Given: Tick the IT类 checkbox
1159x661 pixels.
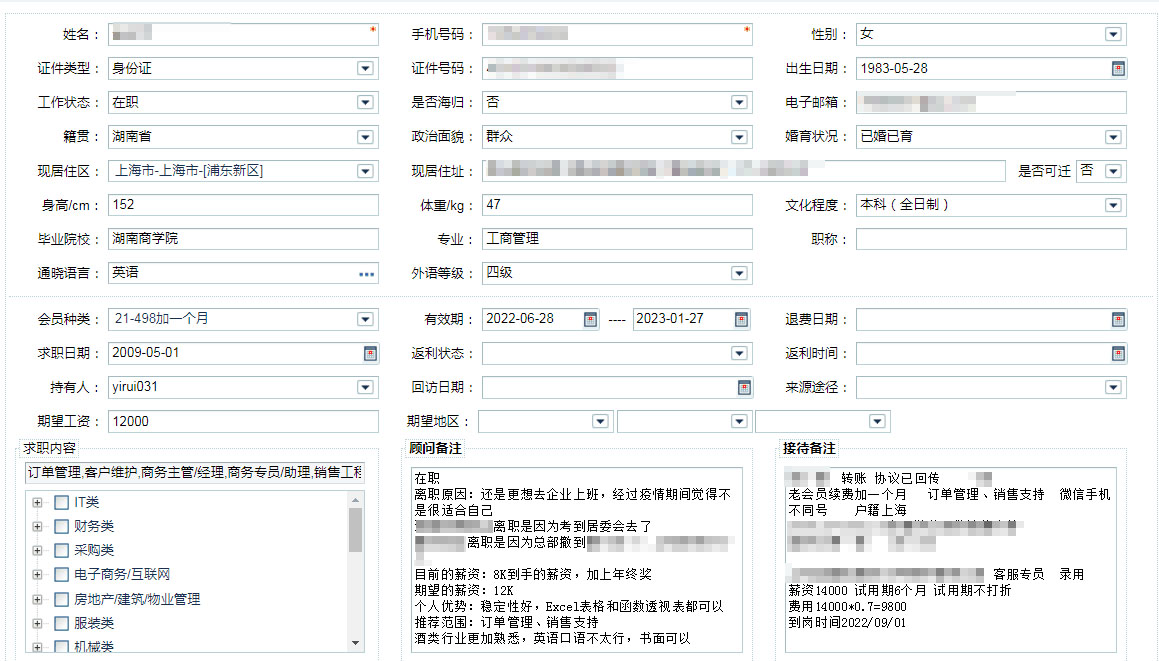Looking at the screenshot, I should tap(61, 503).
